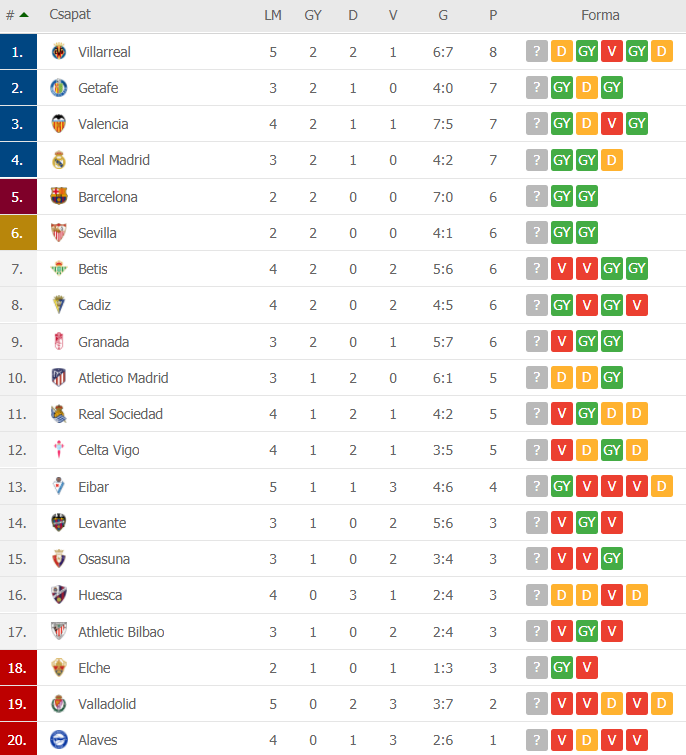
Task: Sort standings by the P points column
Action: tap(493, 15)
